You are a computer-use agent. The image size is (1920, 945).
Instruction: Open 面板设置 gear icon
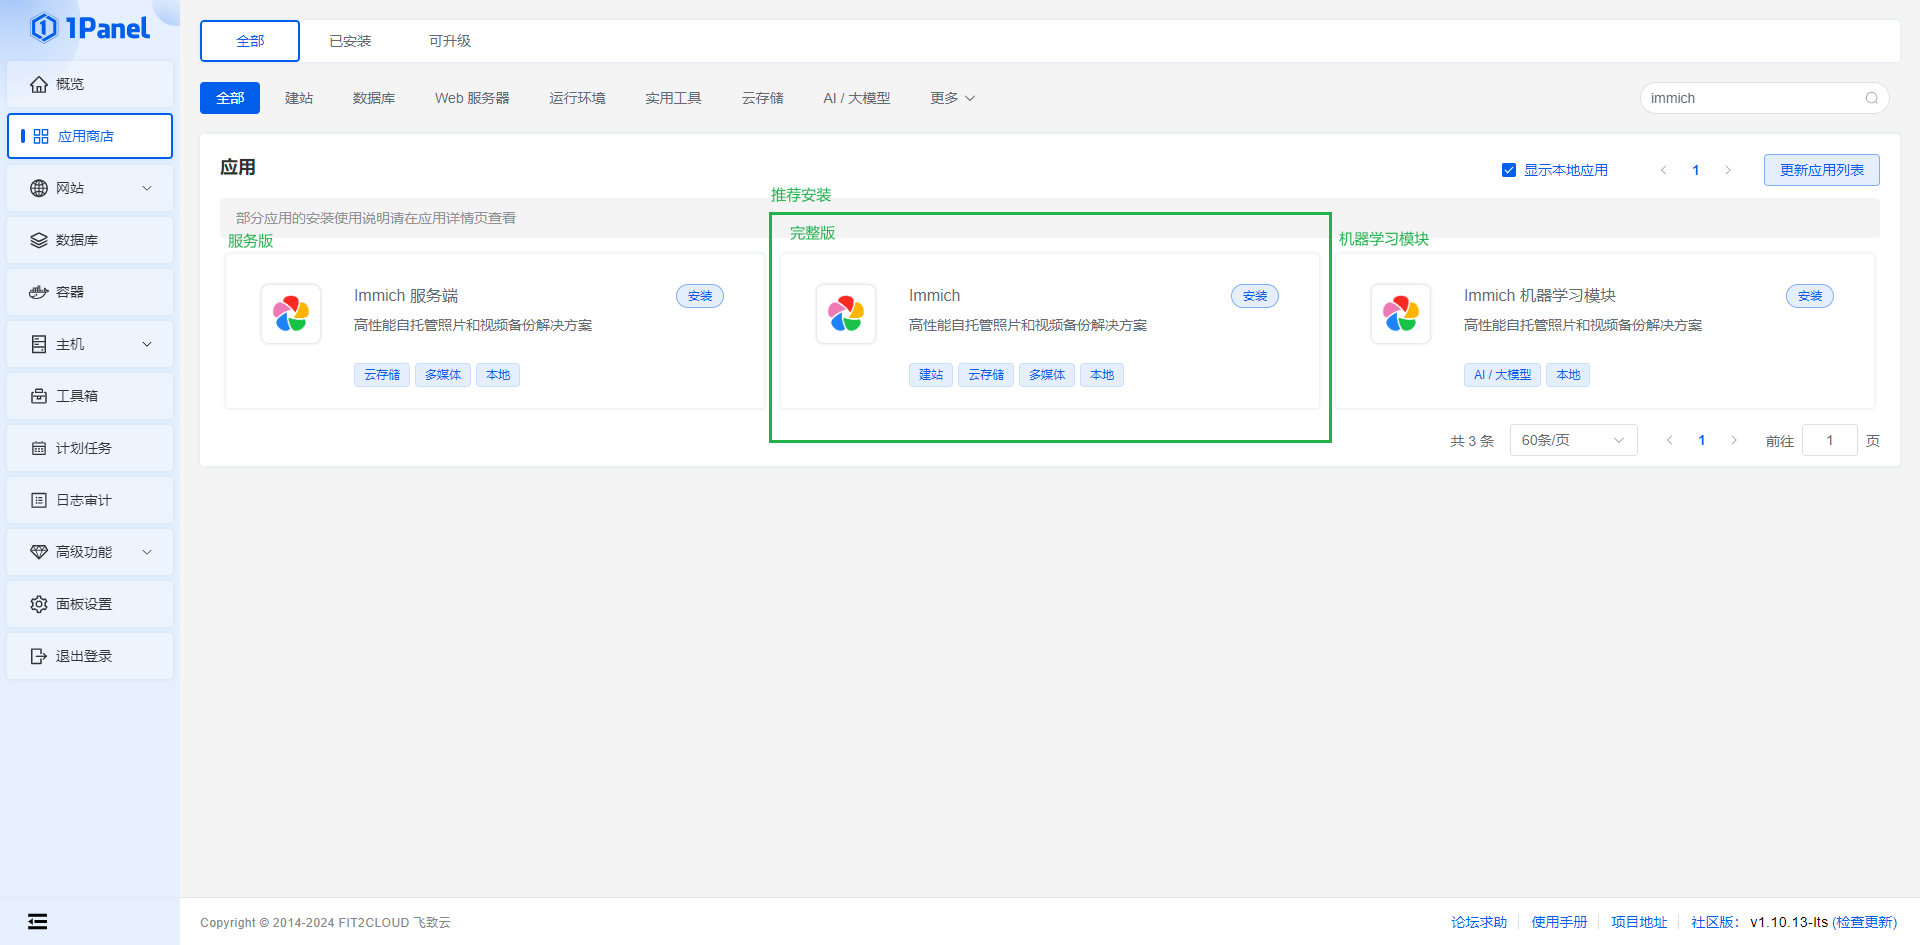coord(39,604)
